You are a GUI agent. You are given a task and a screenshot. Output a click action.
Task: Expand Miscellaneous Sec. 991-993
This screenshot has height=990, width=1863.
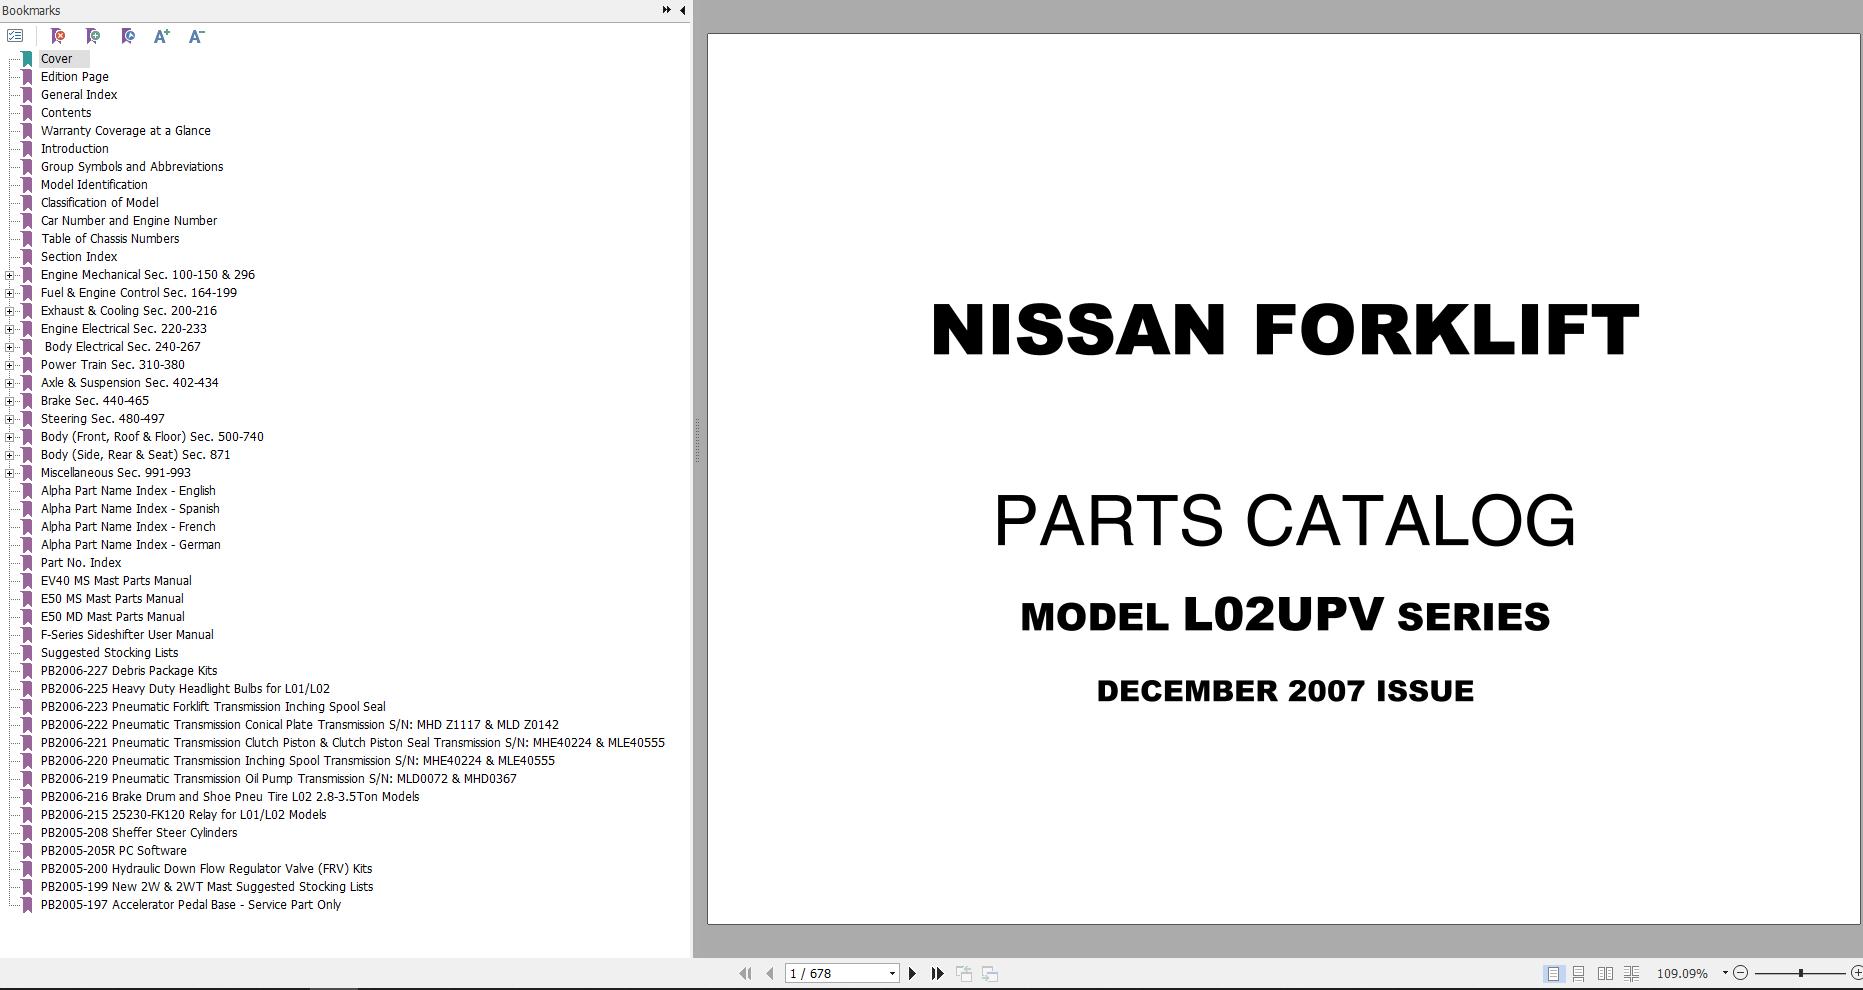coord(10,473)
